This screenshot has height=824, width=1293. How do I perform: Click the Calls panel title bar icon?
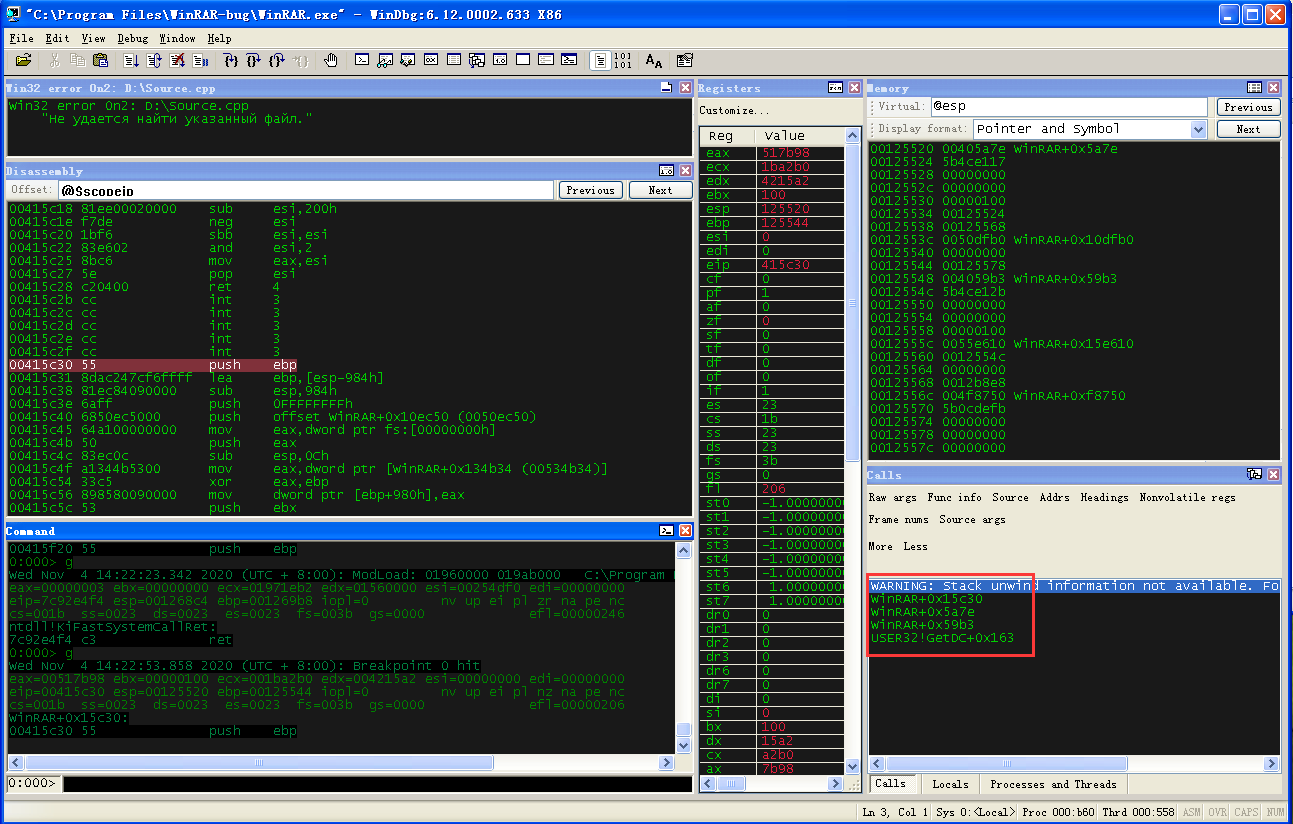coord(1254,474)
